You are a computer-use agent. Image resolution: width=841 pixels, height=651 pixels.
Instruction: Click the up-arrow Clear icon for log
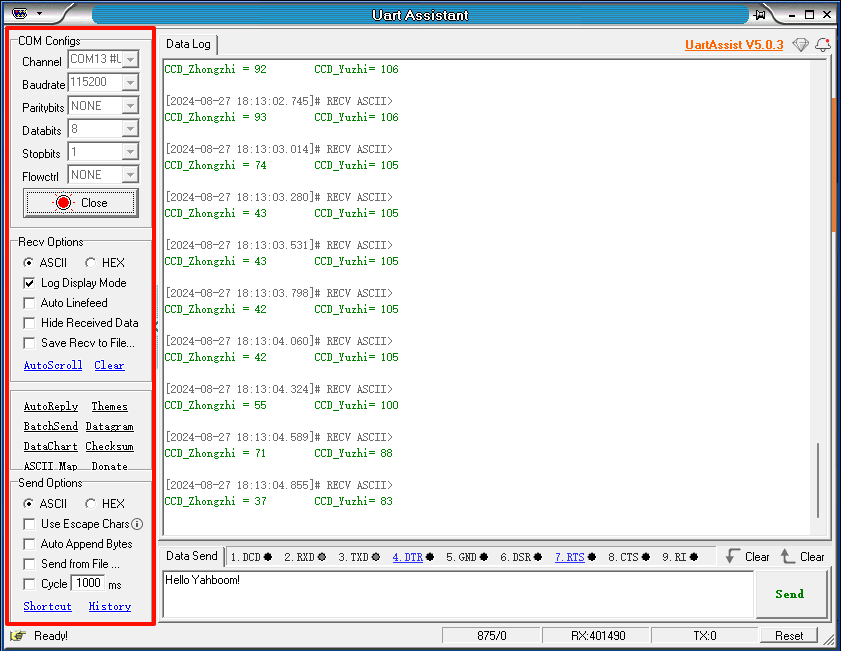pos(787,556)
